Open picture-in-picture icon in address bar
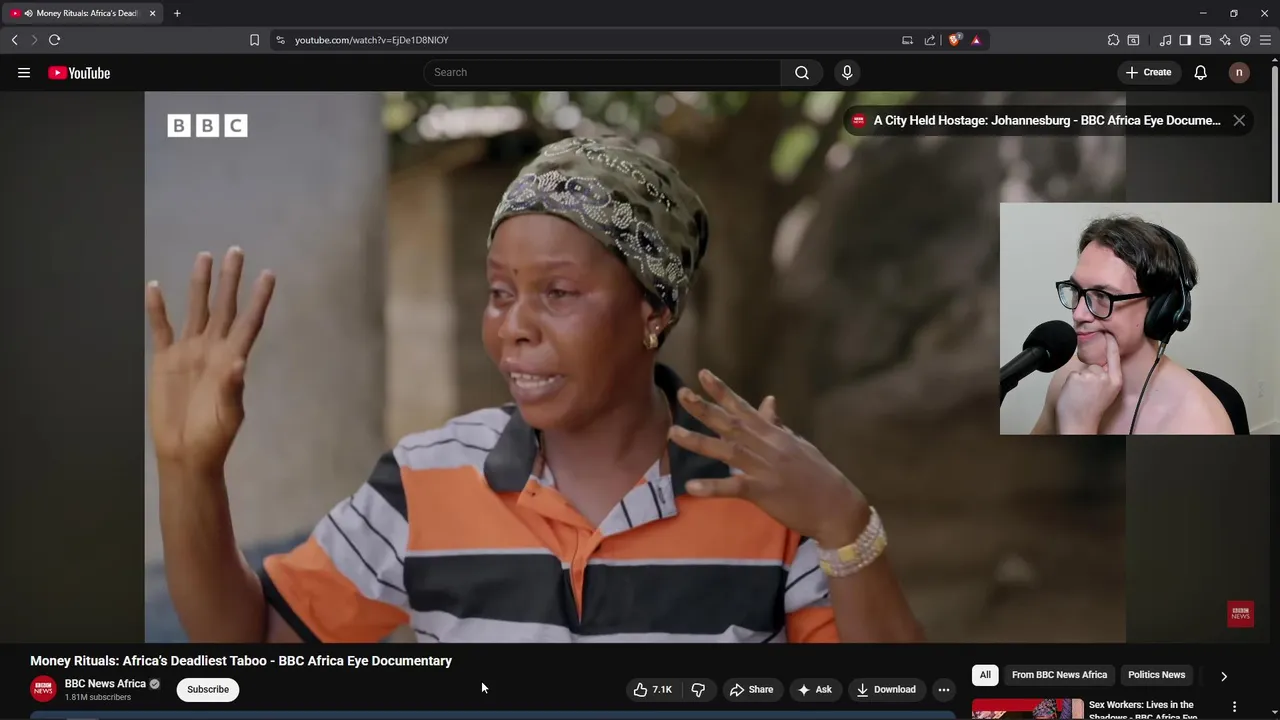This screenshot has height=720, width=1280. coord(907,40)
